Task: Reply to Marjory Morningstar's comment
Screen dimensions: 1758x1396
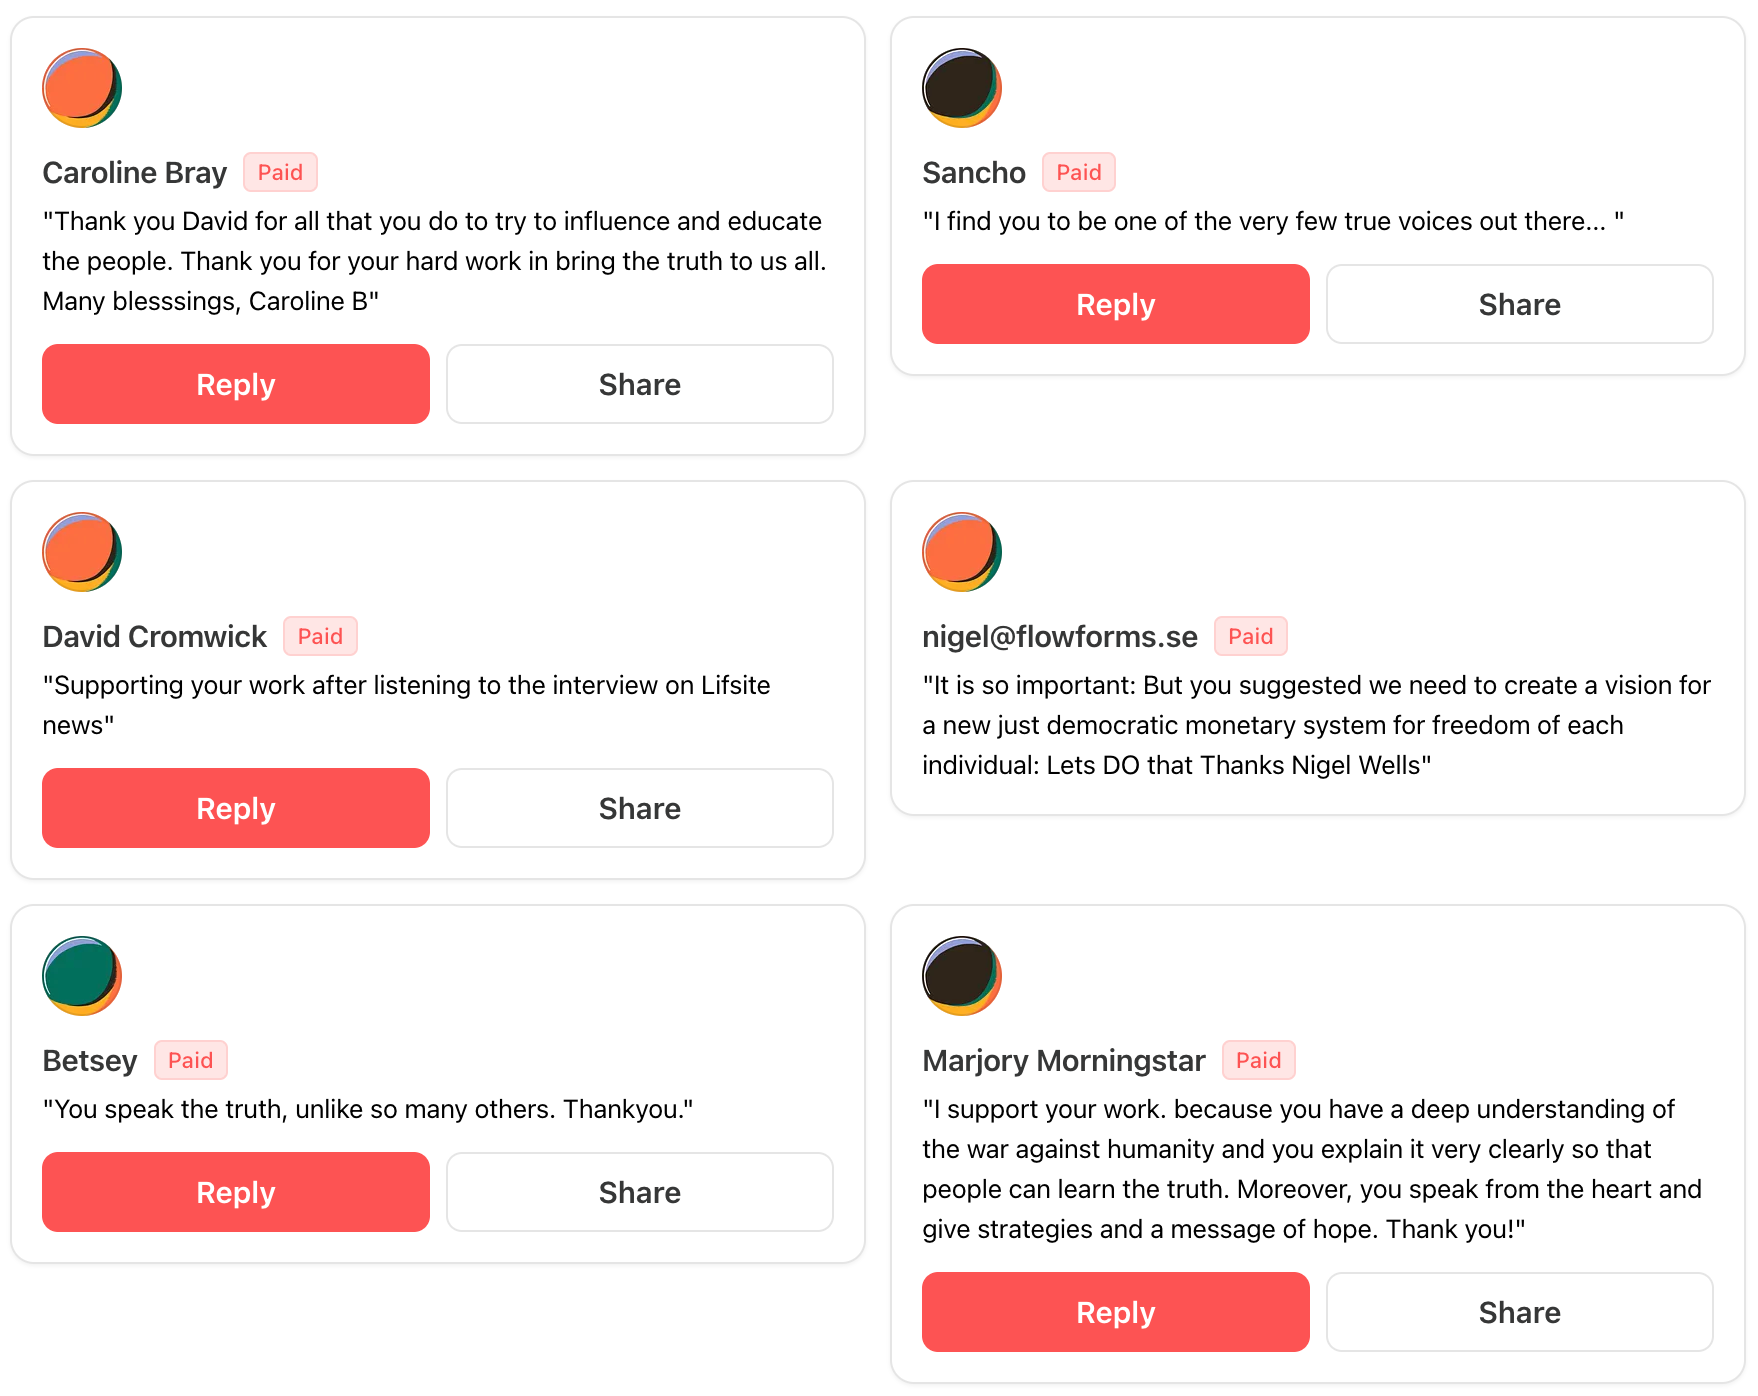Action: (x=1116, y=1312)
